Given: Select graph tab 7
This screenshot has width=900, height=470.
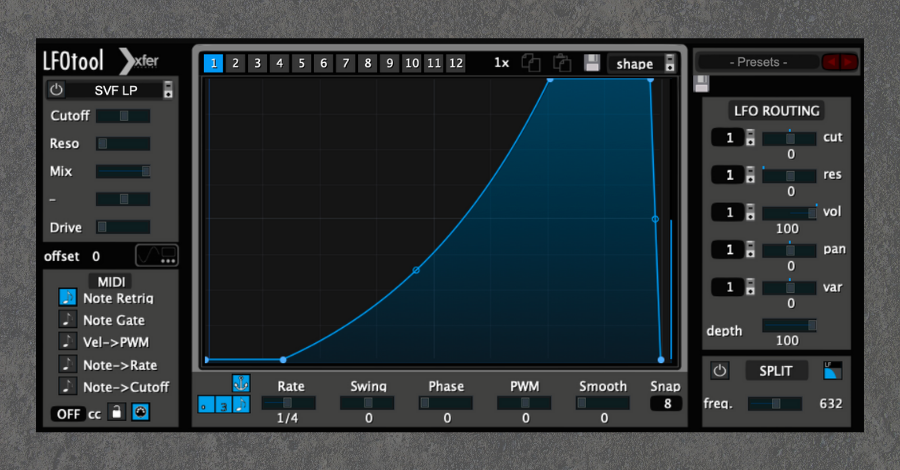Looking at the screenshot, I should coord(346,63).
